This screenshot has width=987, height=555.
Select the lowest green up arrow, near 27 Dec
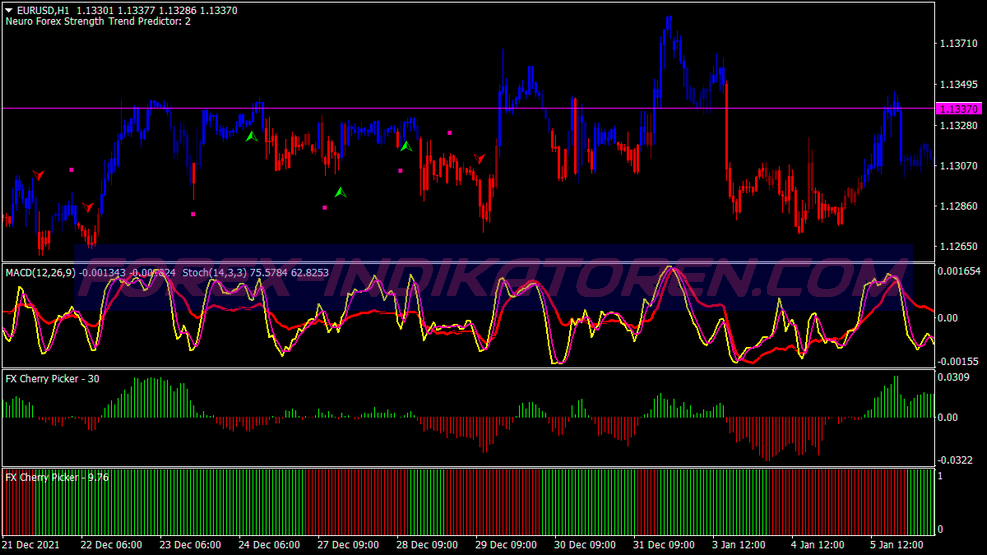341,192
